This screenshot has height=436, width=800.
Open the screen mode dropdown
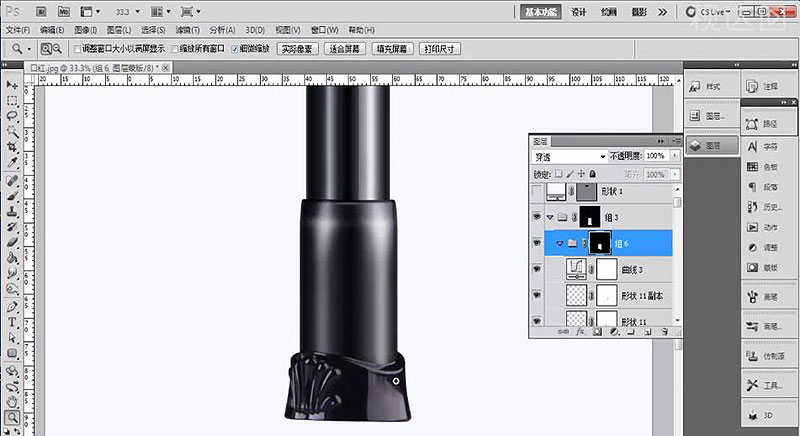pyautogui.click(x=191, y=11)
